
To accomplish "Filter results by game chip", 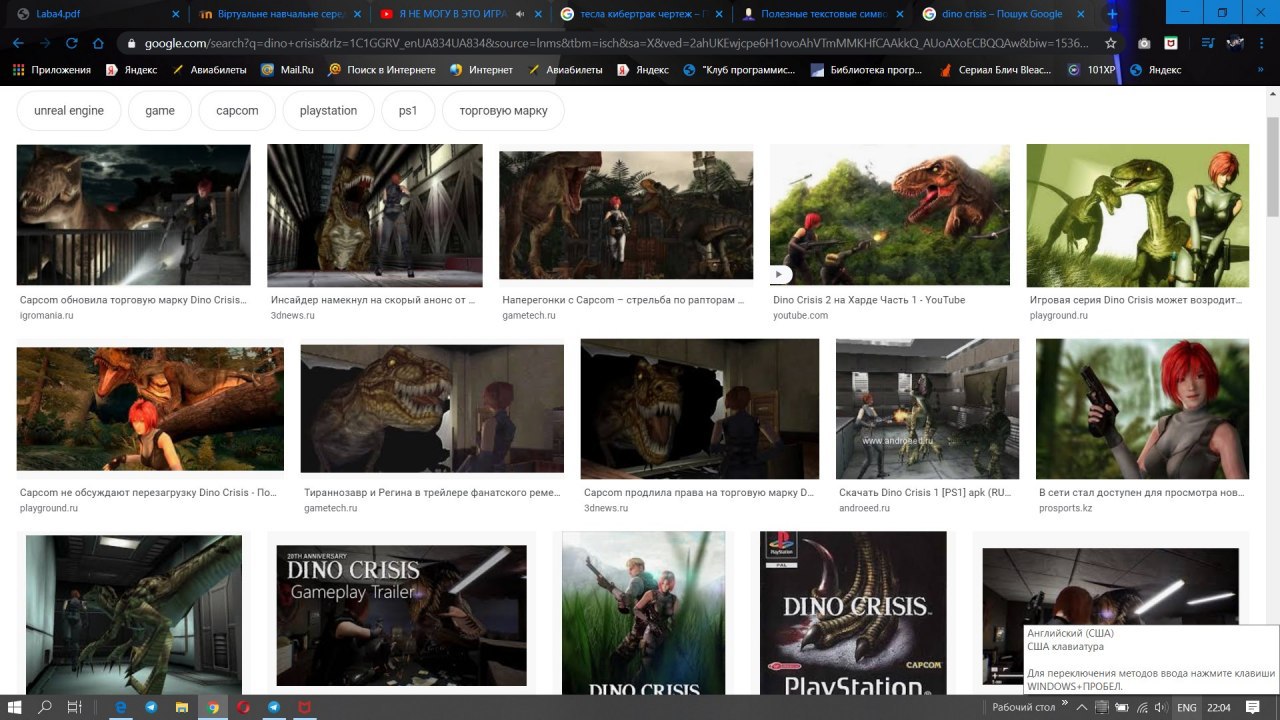I will tap(160, 111).
